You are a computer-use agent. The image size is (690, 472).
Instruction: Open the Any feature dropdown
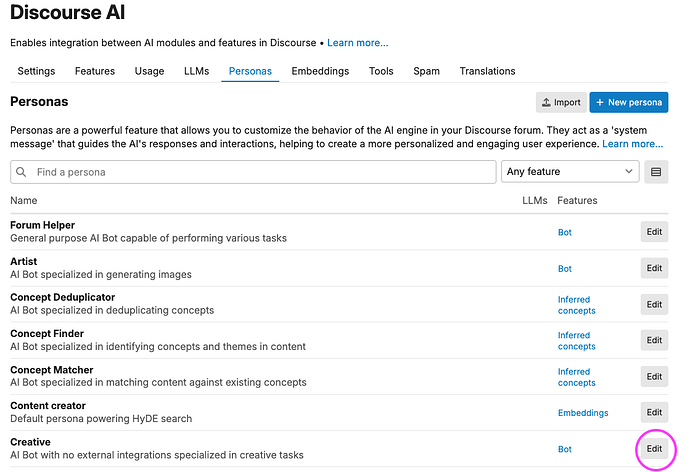pos(570,172)
